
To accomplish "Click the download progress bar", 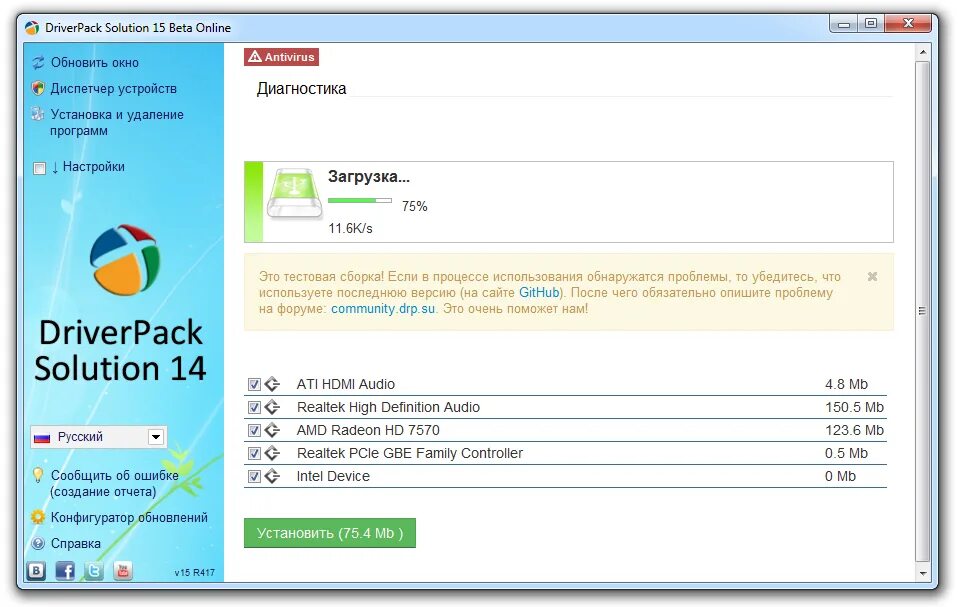I will (x=360, y=200).
